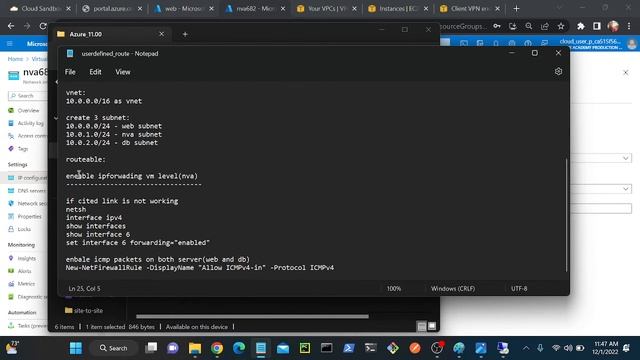Viewport: 640px width, 360px height.
Task: Open Tags in Azure sidebar
Action: (x=22, y=149)
